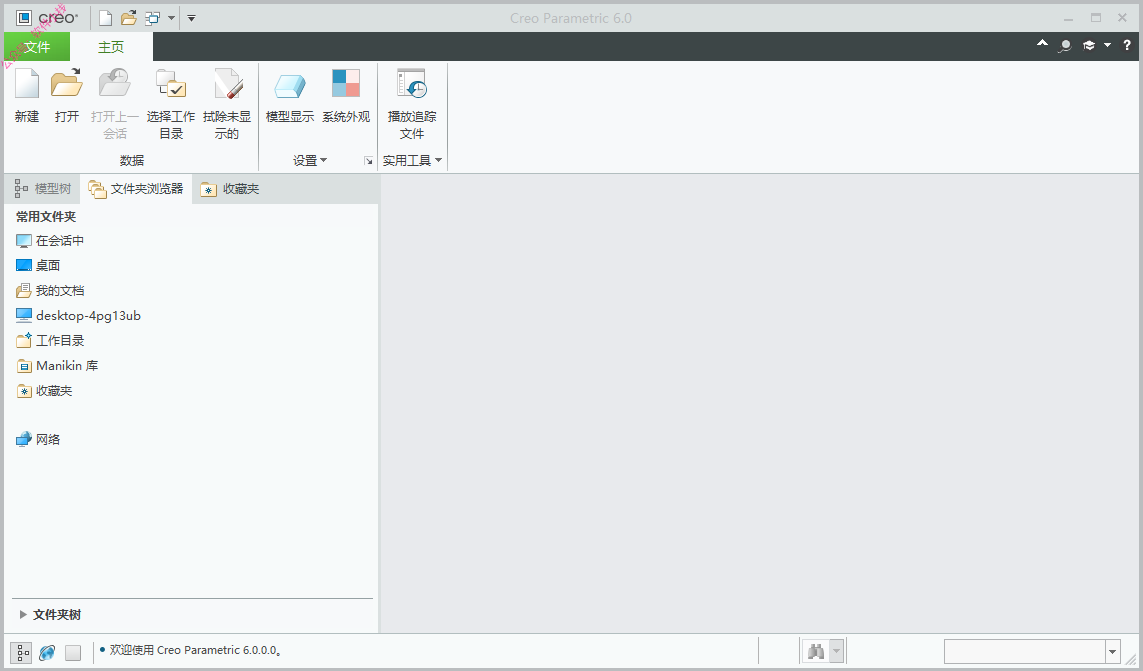Click the 打开 ribbon button

[67, 96]
